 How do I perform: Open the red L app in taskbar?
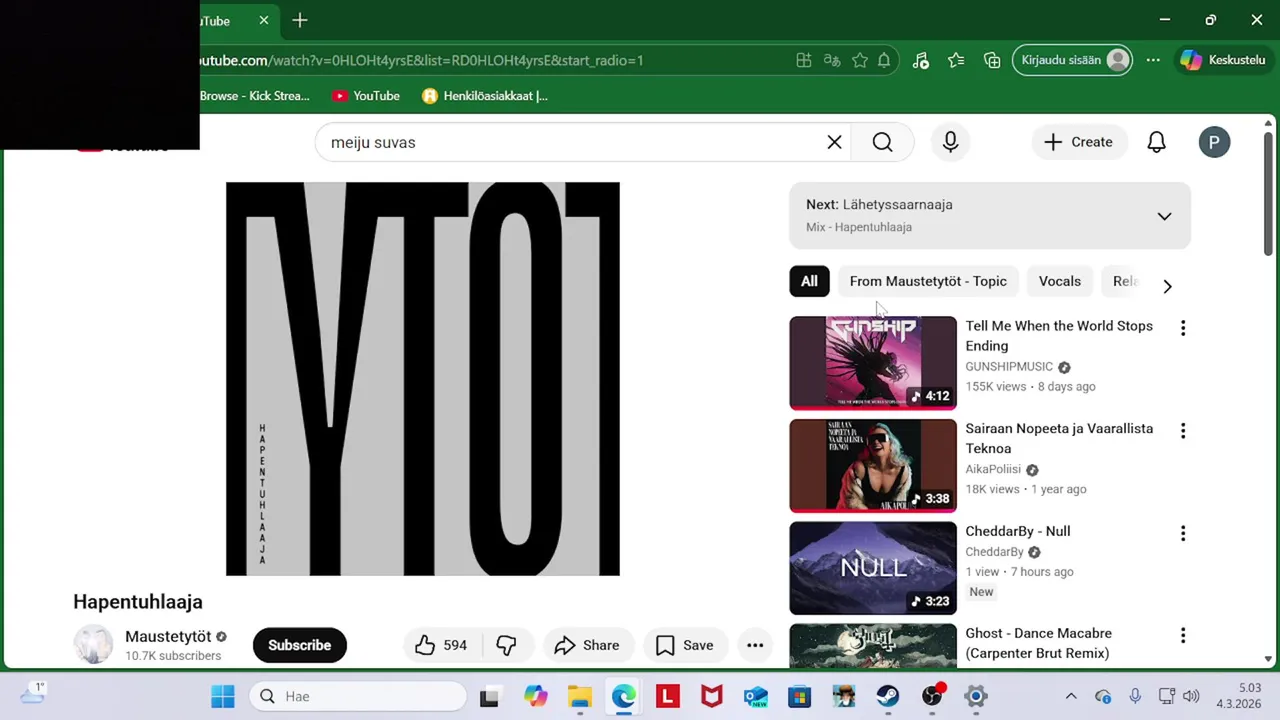668,696
